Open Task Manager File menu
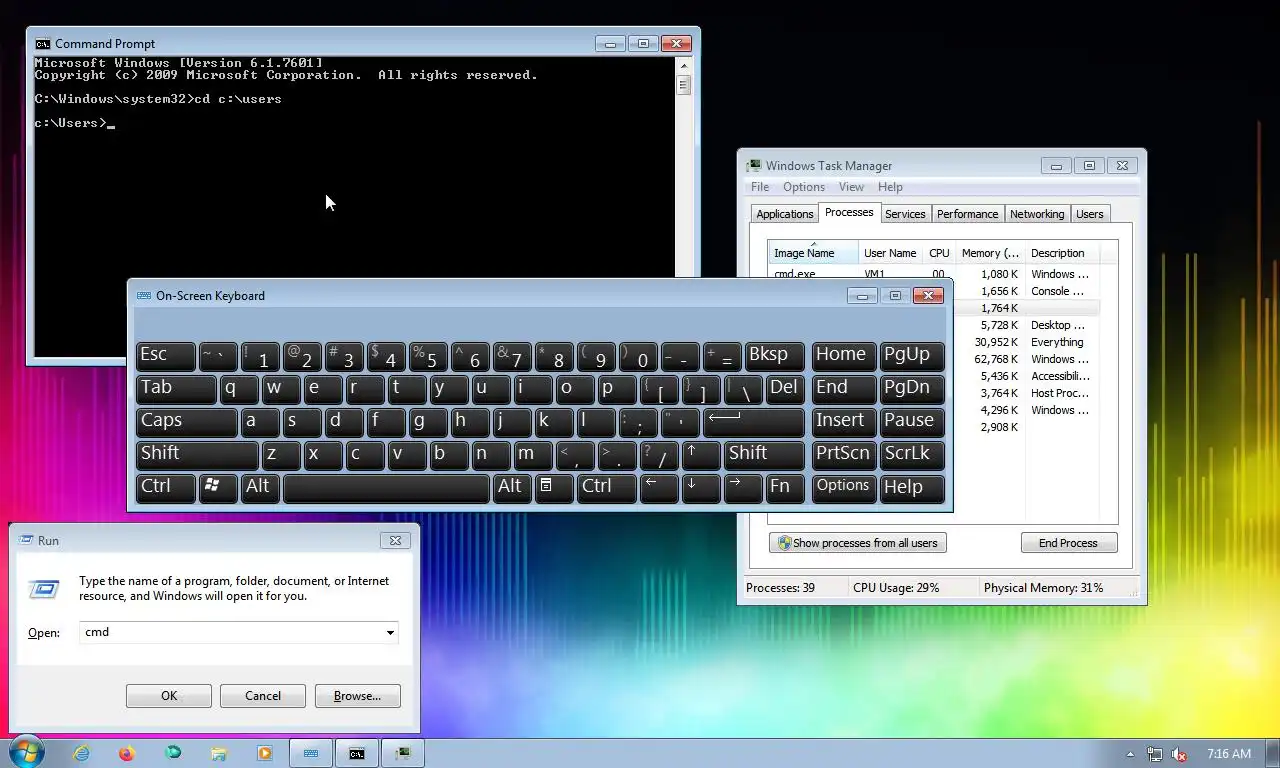Viewport: 1280px width, 768px height. click(x=760, y=187)
